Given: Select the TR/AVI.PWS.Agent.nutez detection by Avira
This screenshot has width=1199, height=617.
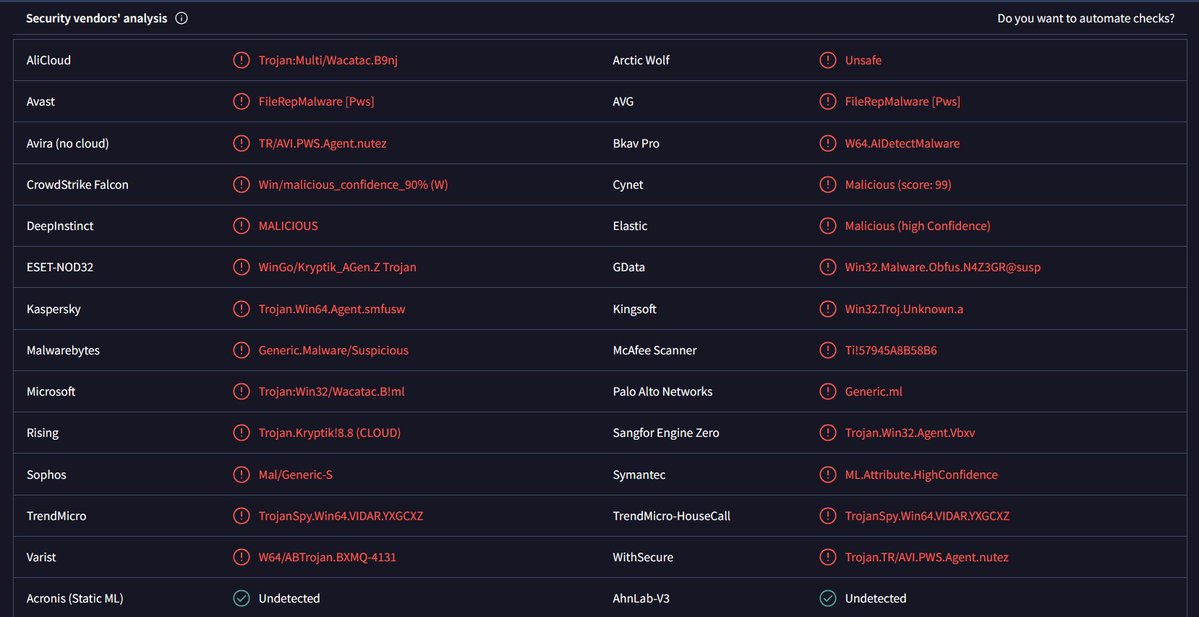Looking at the screenshot, I should click(x=323, y=143).
